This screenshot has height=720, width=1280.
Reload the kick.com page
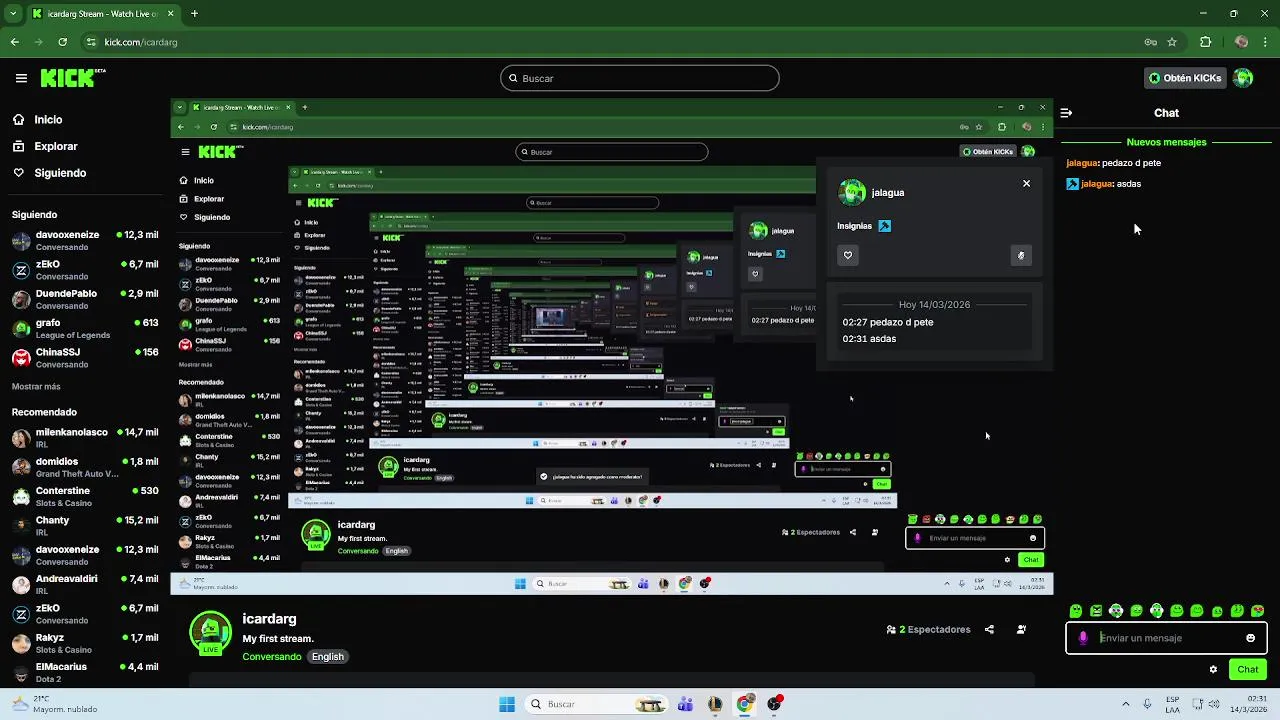pyautogui.click(x=62, y=42)
